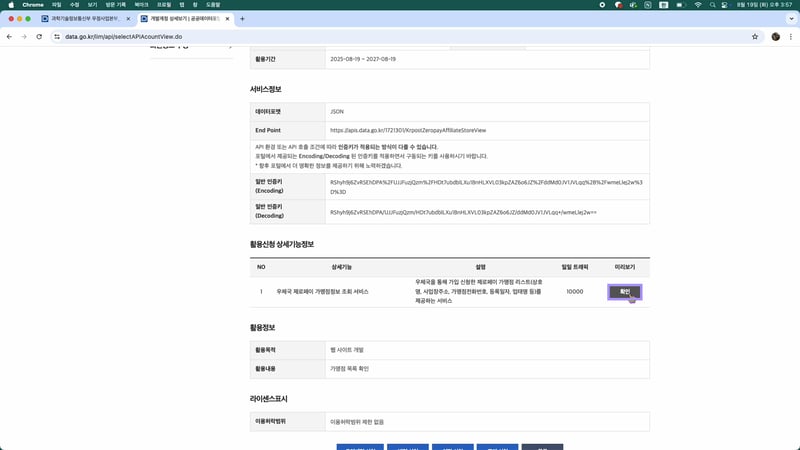Click the JSON data format value
Screen dimensions: 800x450
(337, 112)
